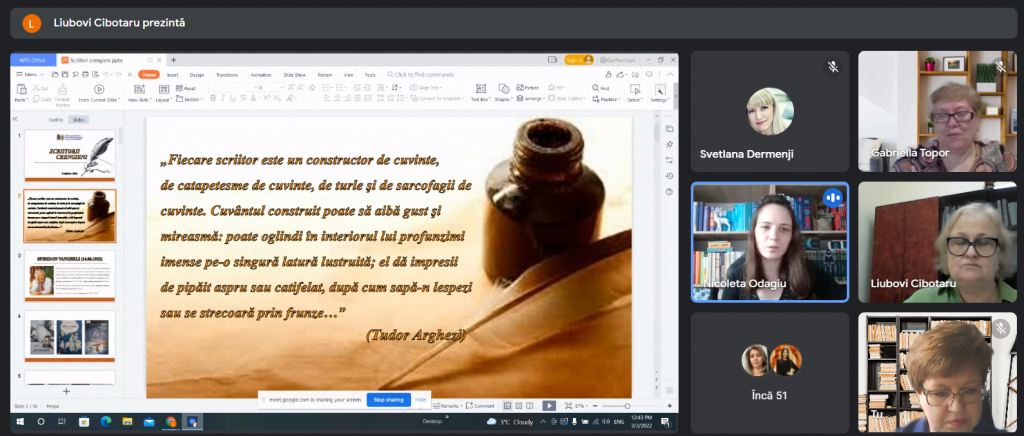The image size is (1024, 436).
Task: Expand the Section dropdown
Action: (x=189, y=99)
